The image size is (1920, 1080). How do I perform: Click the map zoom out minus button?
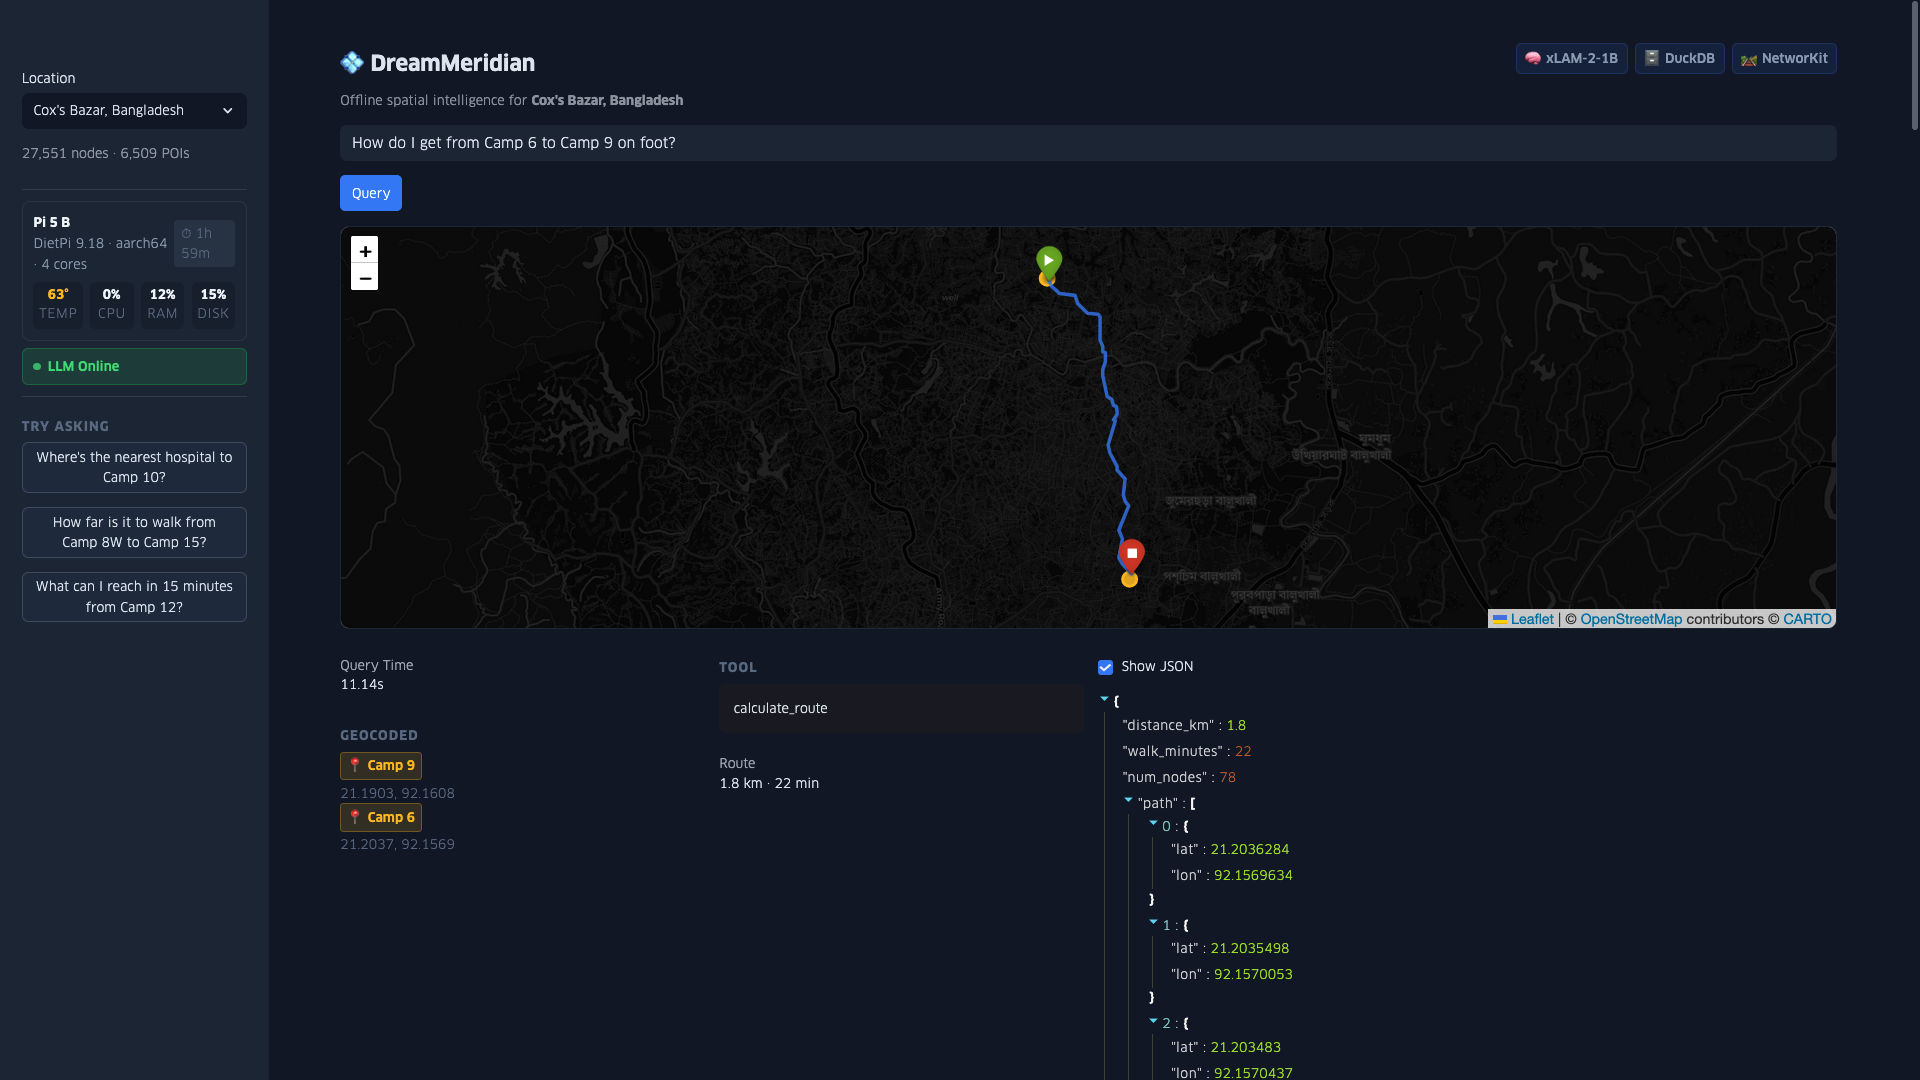(364, 278)
